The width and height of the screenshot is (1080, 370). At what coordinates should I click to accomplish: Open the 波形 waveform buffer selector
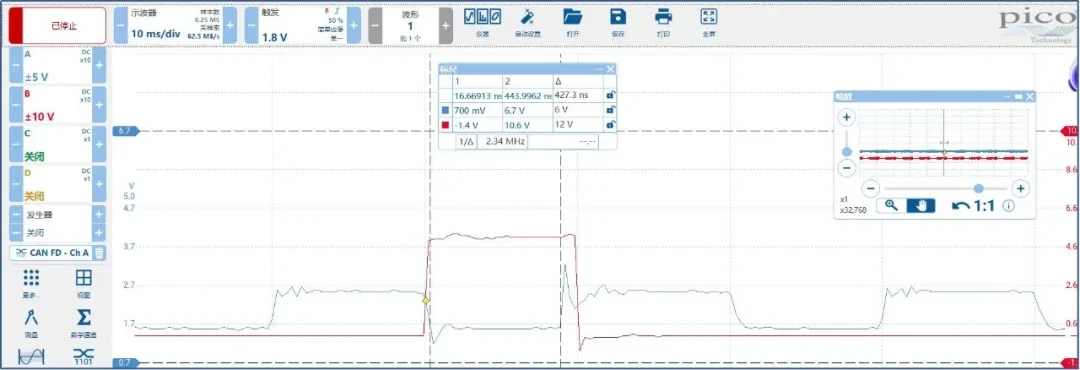[x=411, y=25]
